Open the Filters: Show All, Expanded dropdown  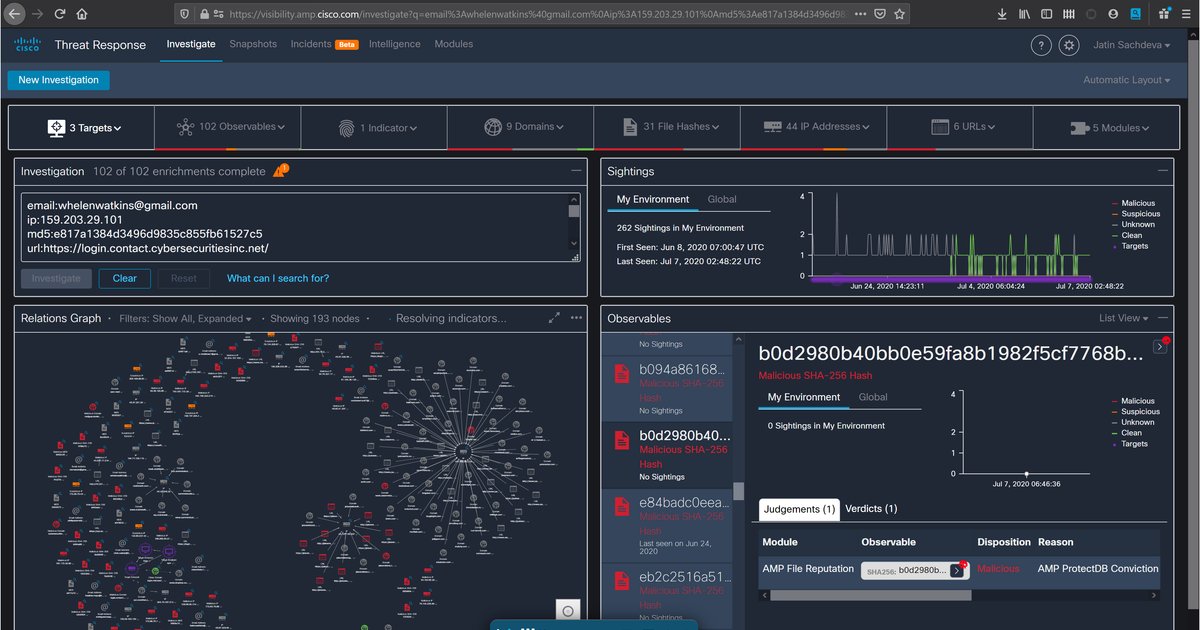coord(186,318)
